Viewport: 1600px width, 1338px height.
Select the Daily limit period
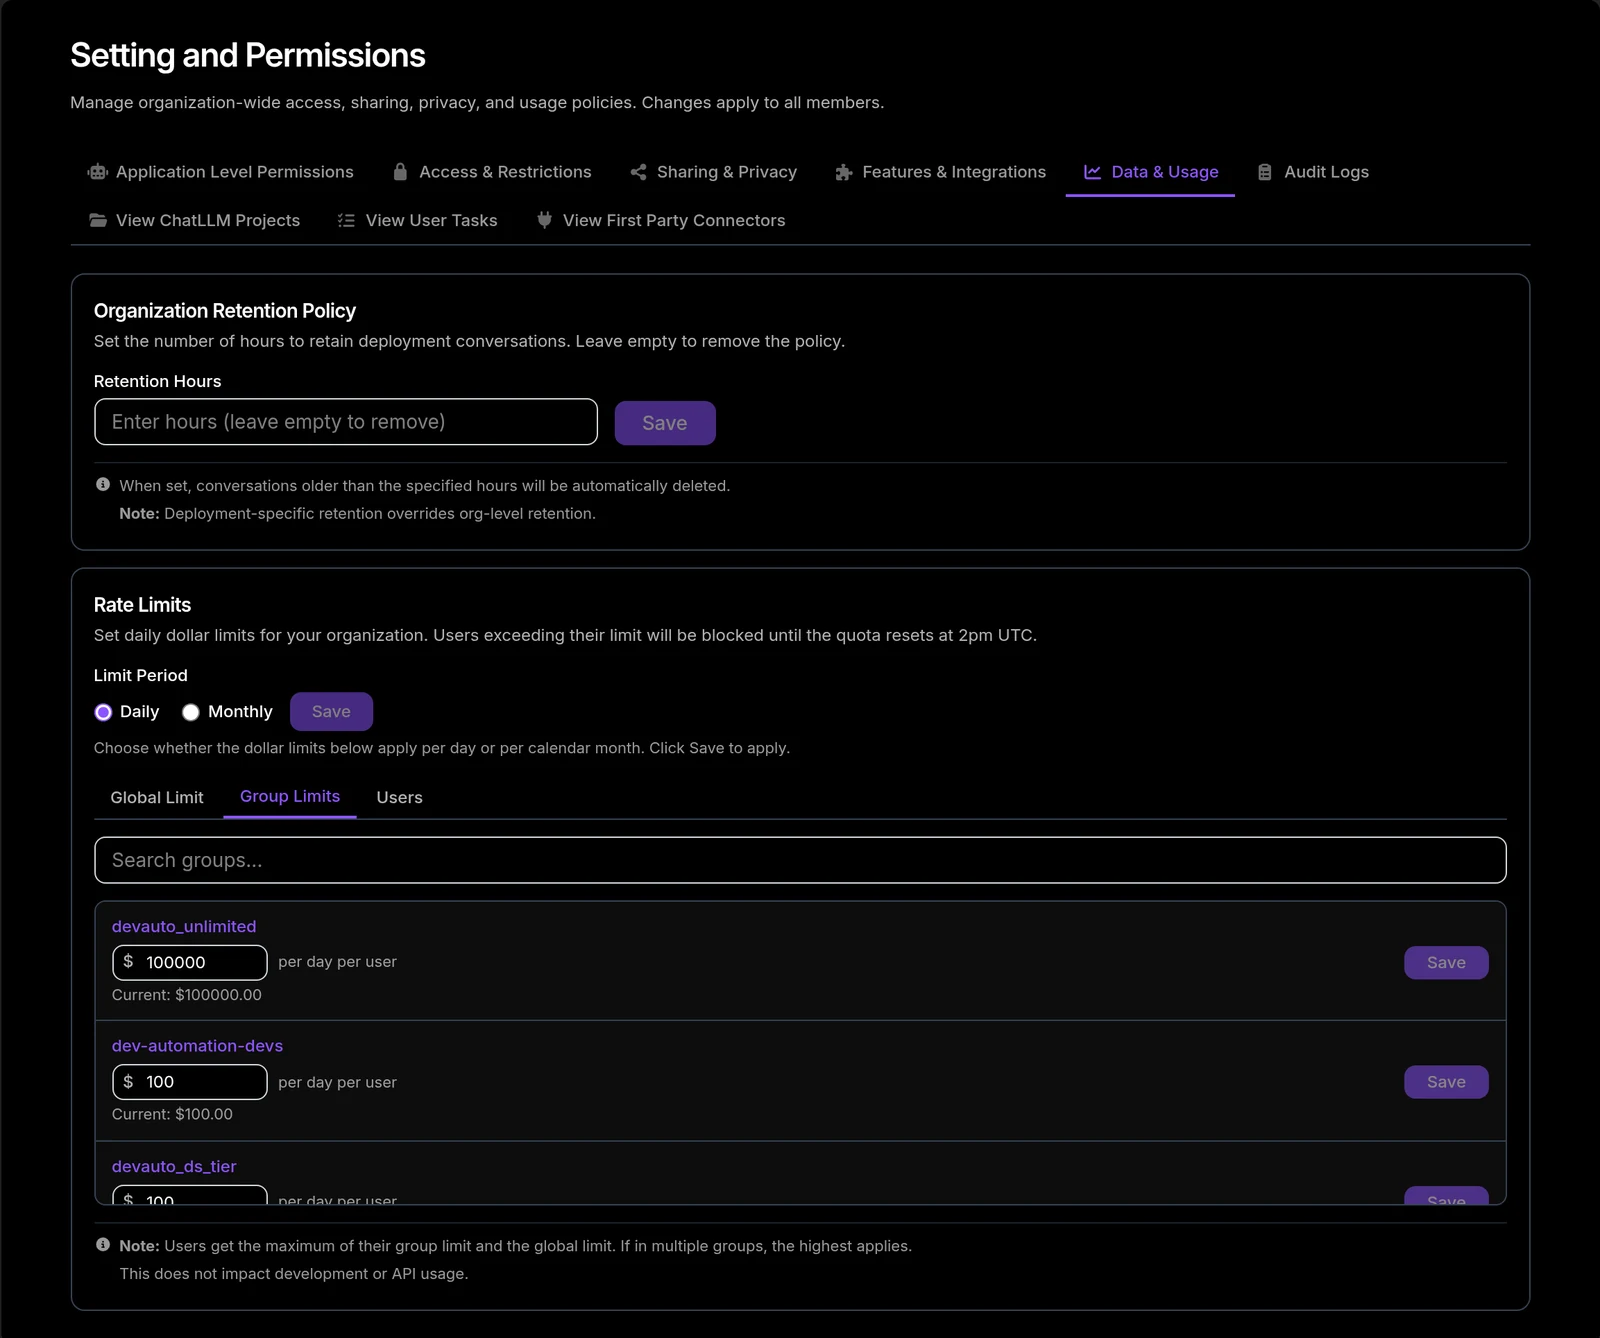point(103,712)
